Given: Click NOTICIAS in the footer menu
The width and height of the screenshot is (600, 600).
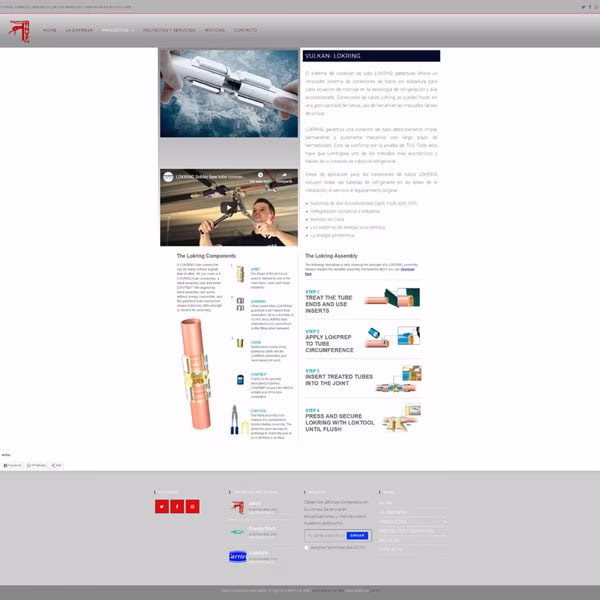Looking at the screenshot, I should (x=390, y=540).
